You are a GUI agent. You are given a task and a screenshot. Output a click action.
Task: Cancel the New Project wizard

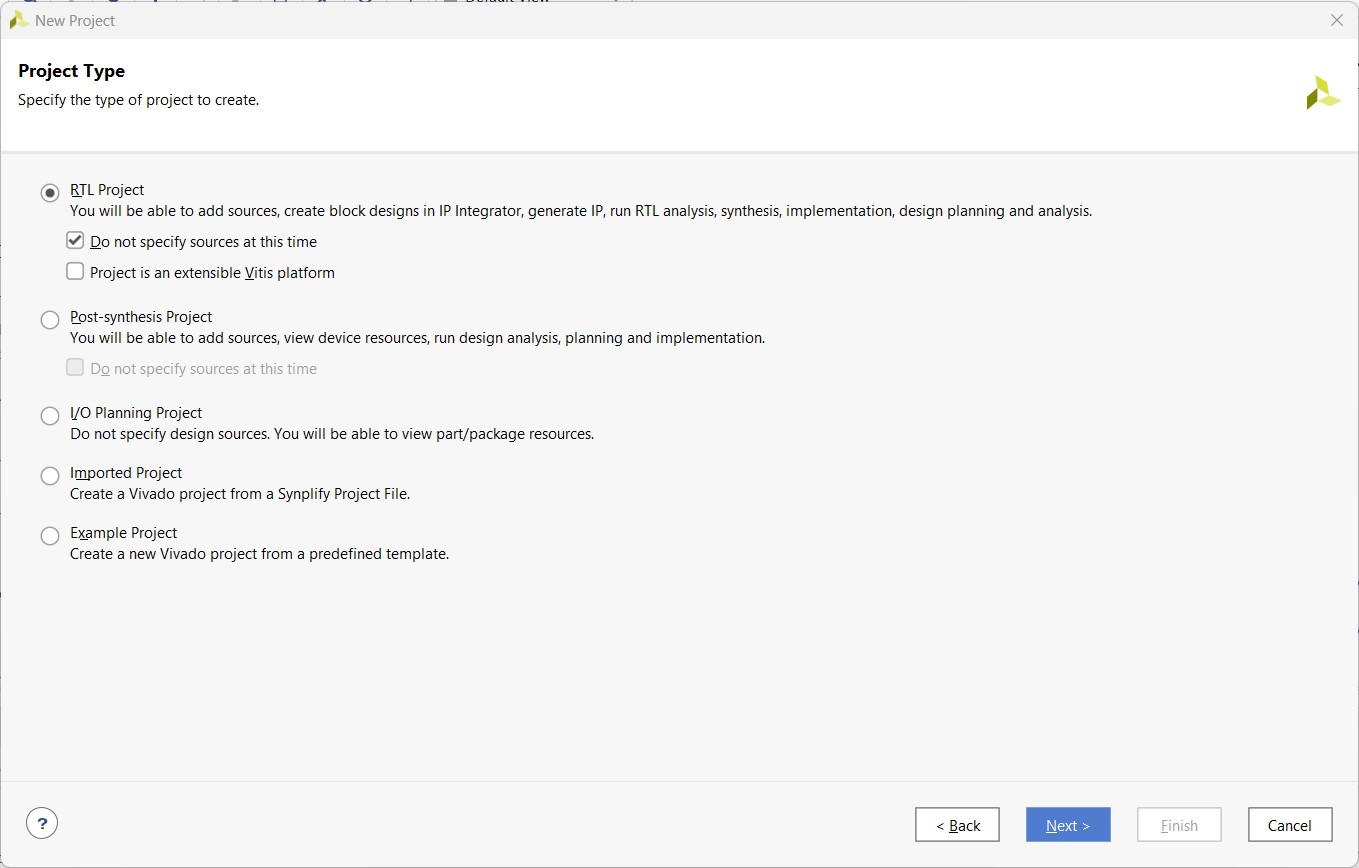point(1290,825)
